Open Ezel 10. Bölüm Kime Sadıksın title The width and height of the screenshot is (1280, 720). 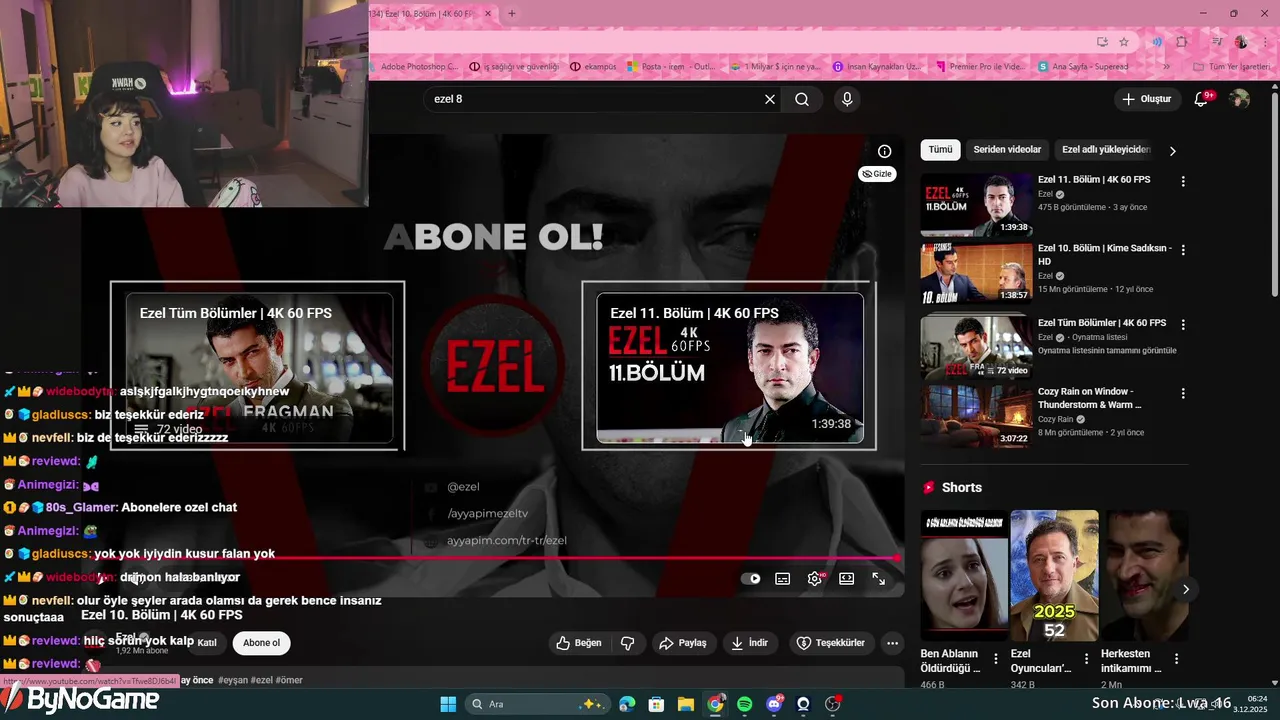pyautogui.click(x=1104, y=255)
